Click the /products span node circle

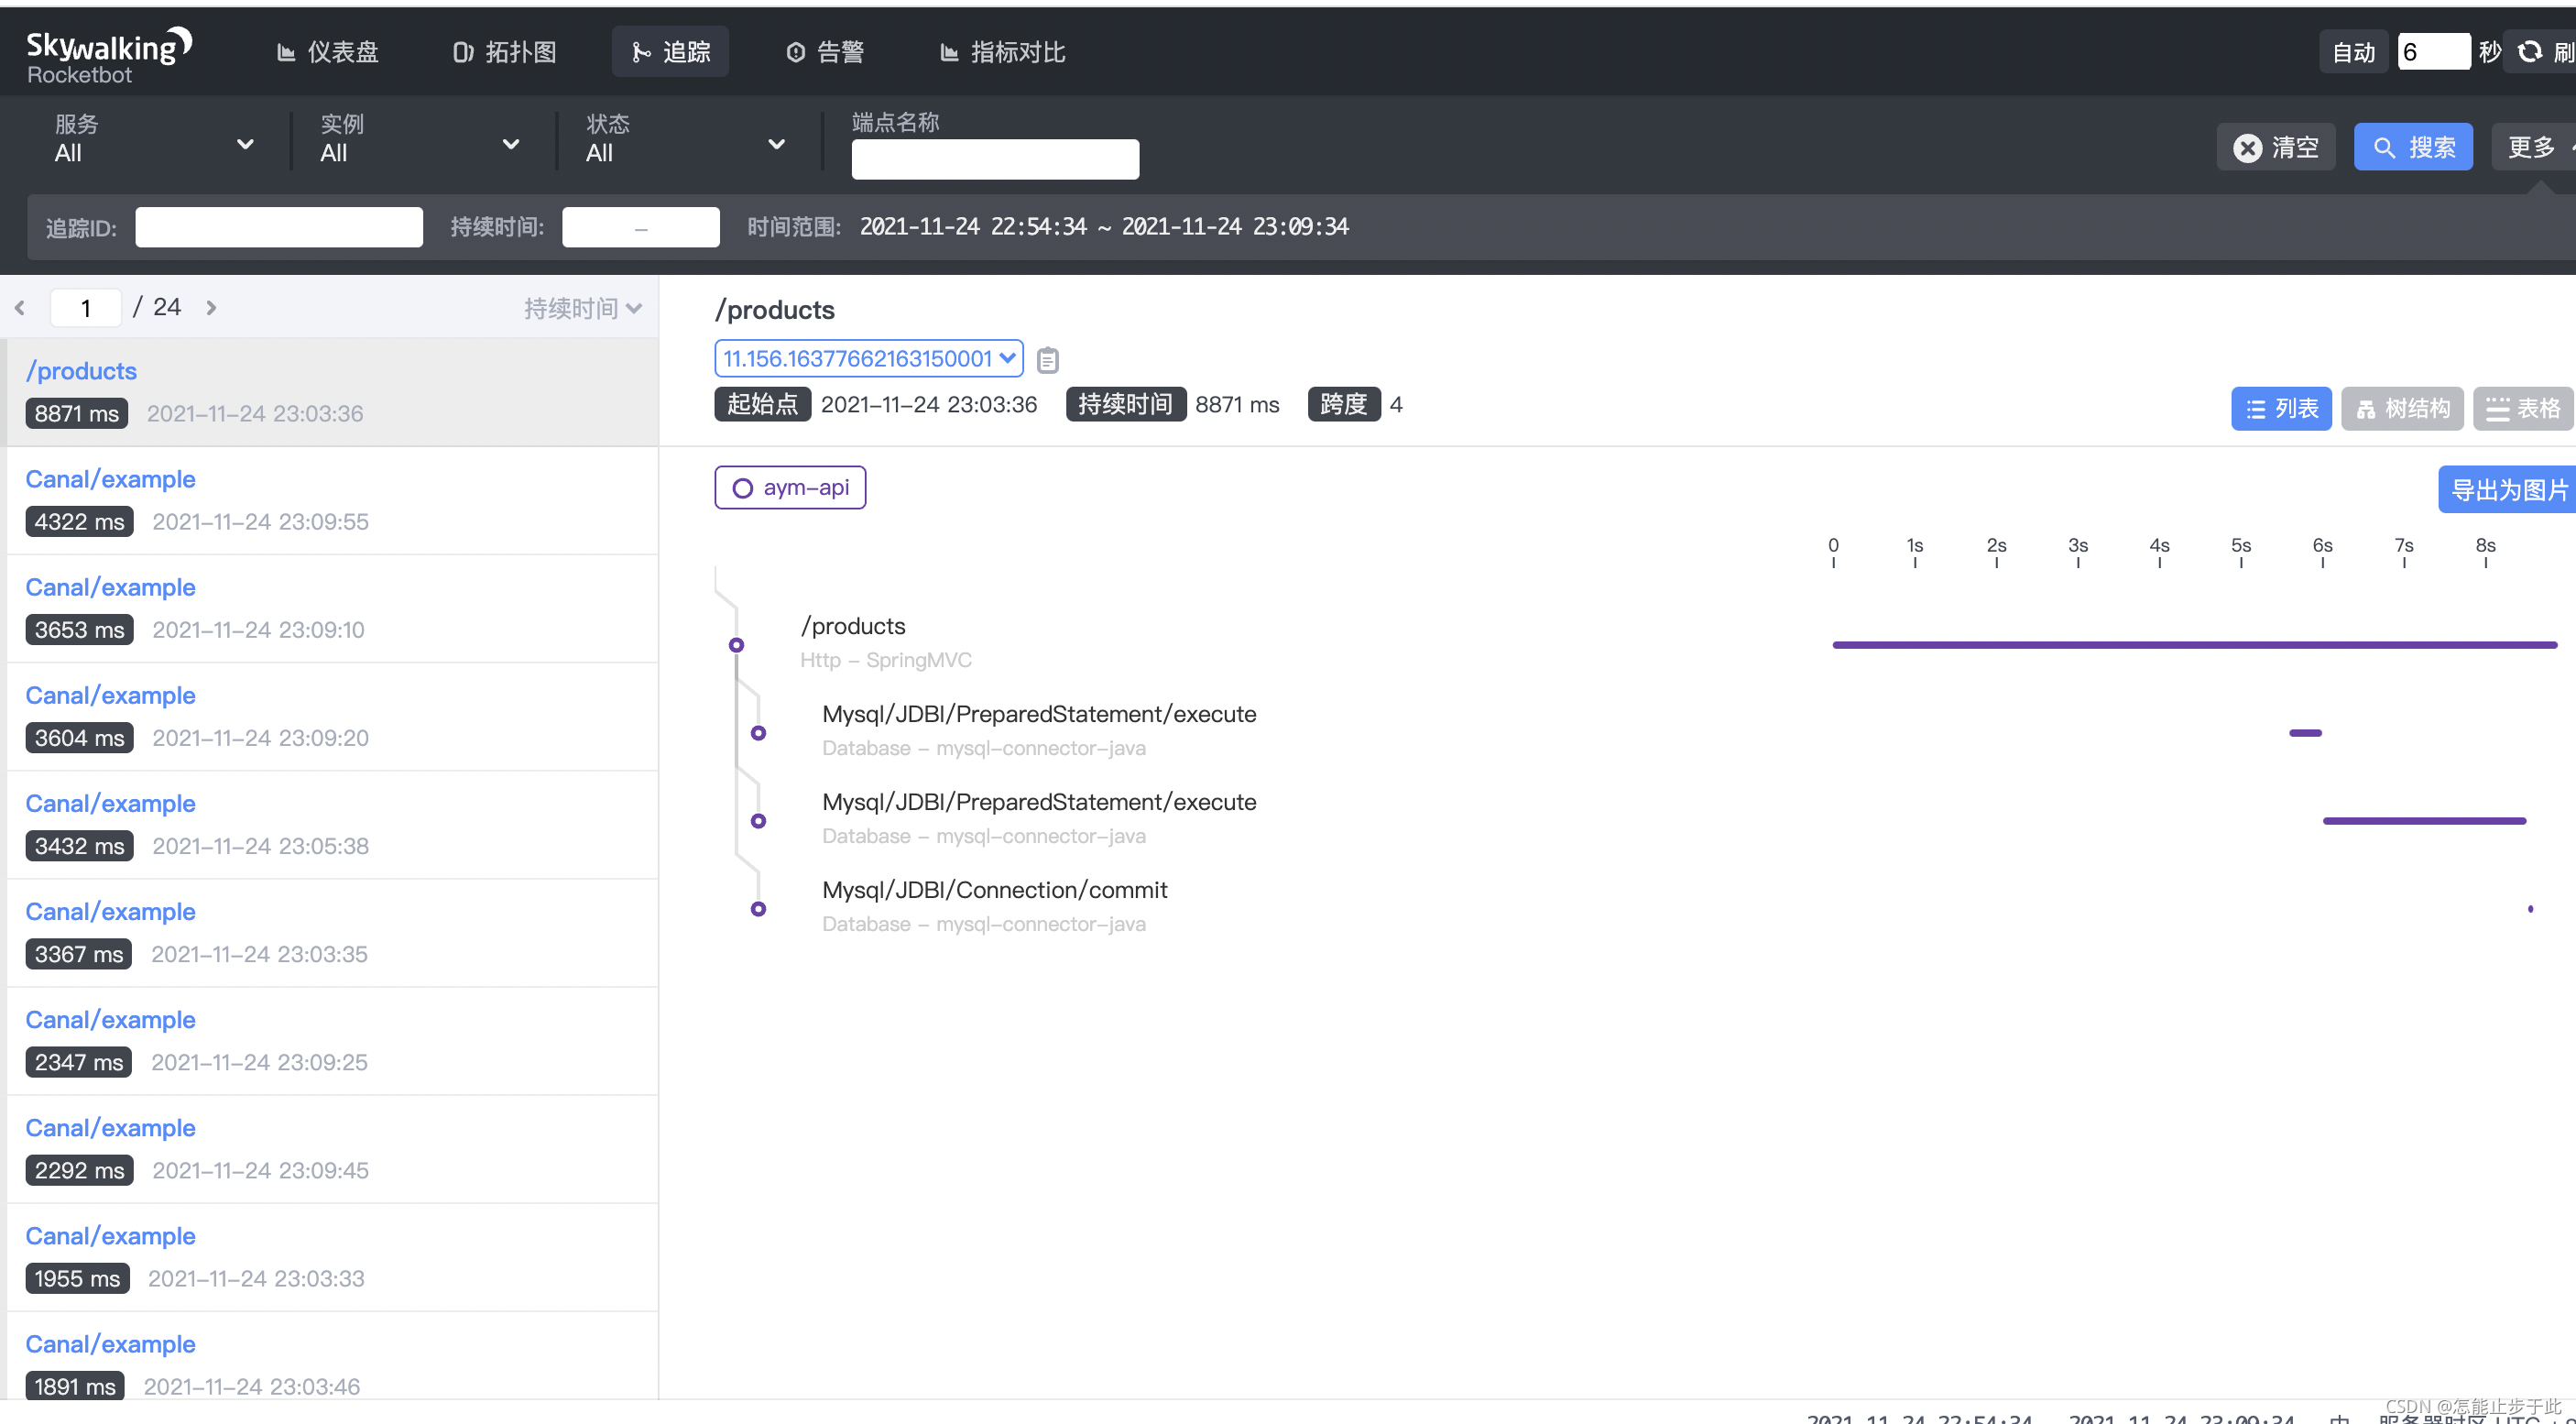click(x=736, y=645)
